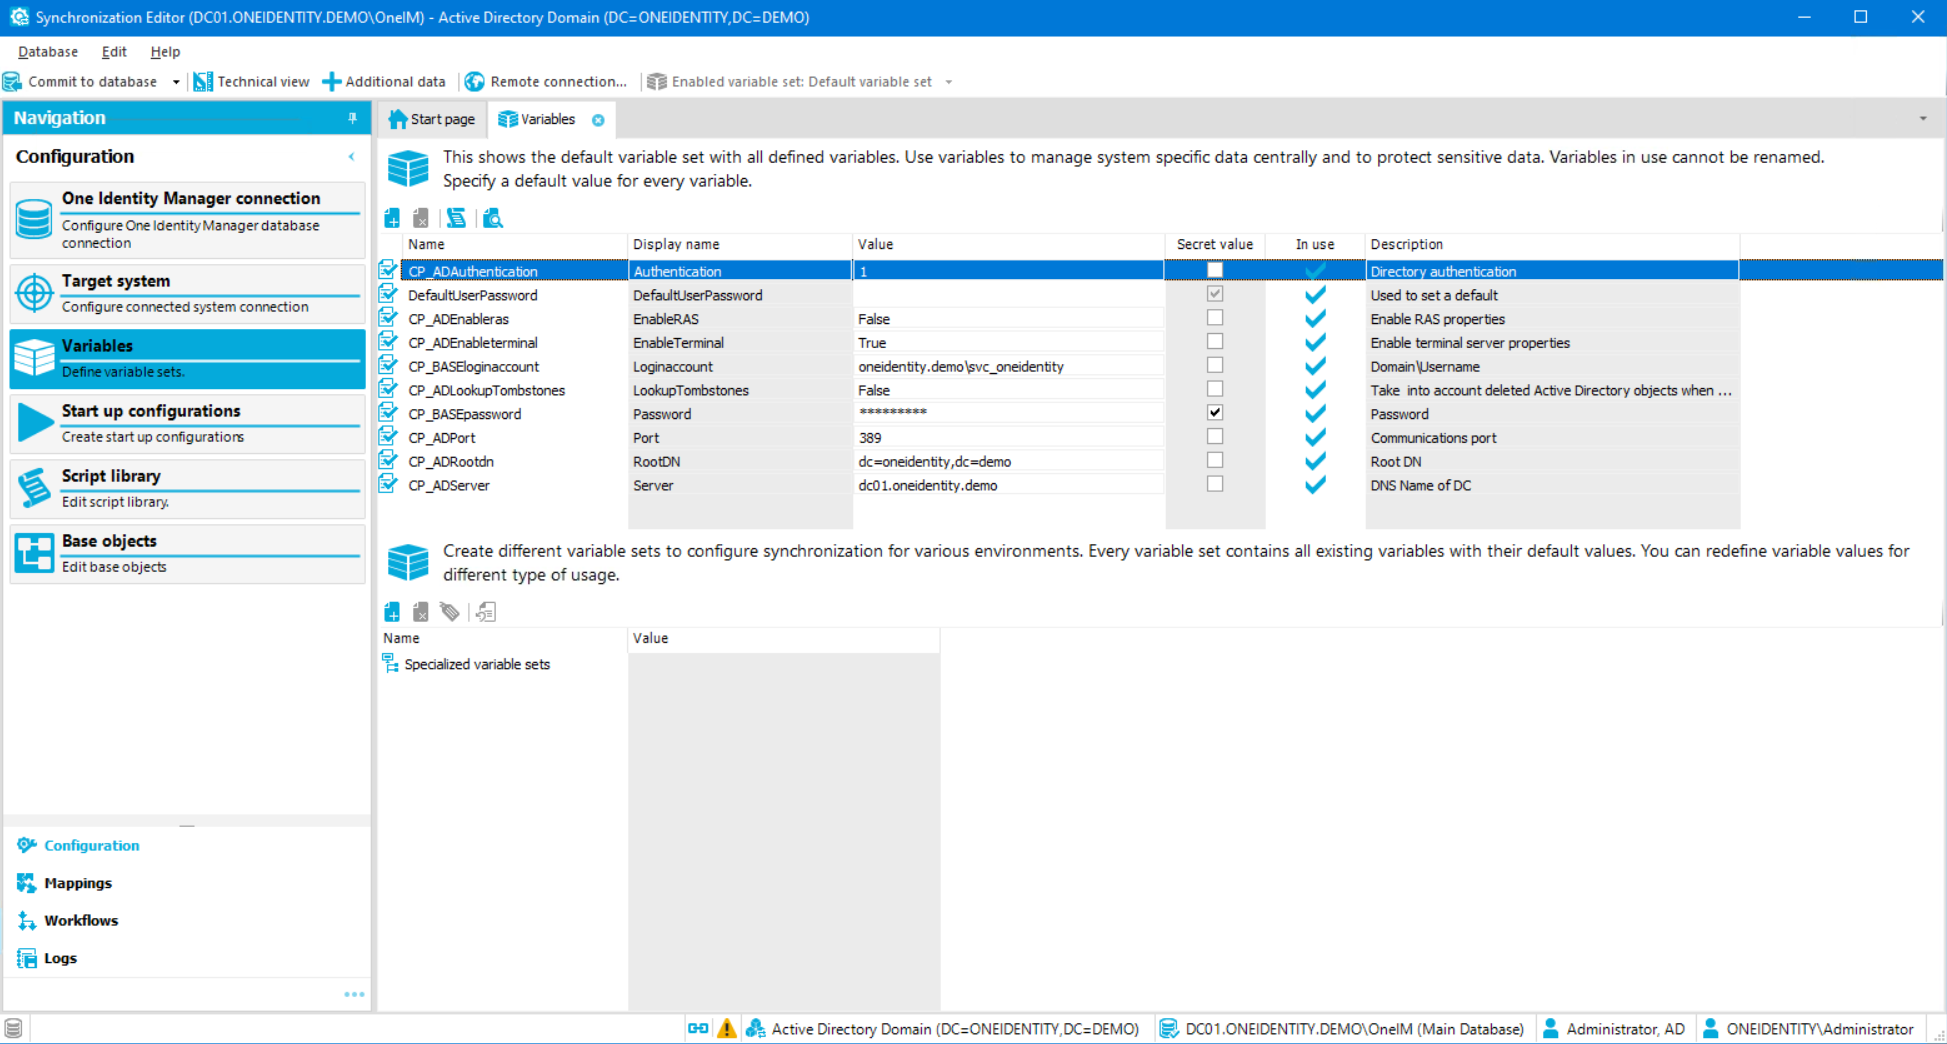Toggle Secret value checkbox for CP_BASEloginaccount
Screen dimensions: 1947x1044
click(1215, 365)
